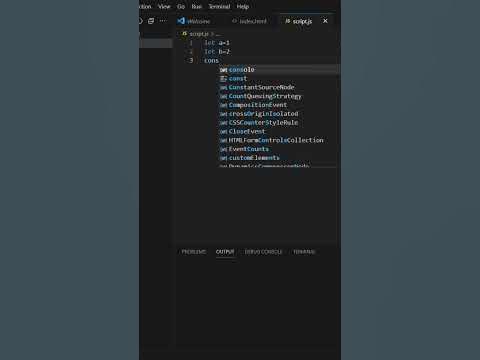Open the OUTPUT panel tab
The width and height of the screenshot is (480, 360).
(x=225, y=252)
